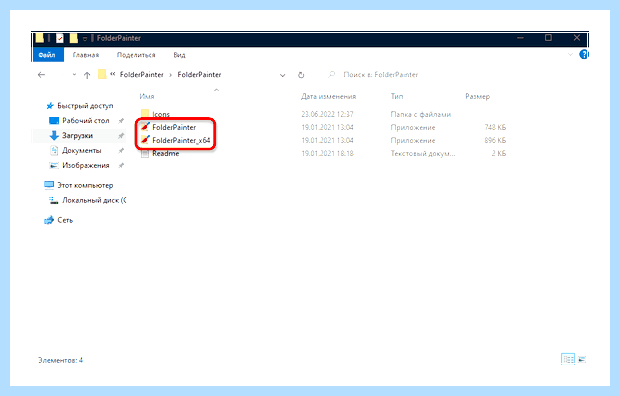Open the quick access toolbar customize dropdown
The height and width of the screenshot is (396, 620).
pyautogui.click(x=85, y=39)
